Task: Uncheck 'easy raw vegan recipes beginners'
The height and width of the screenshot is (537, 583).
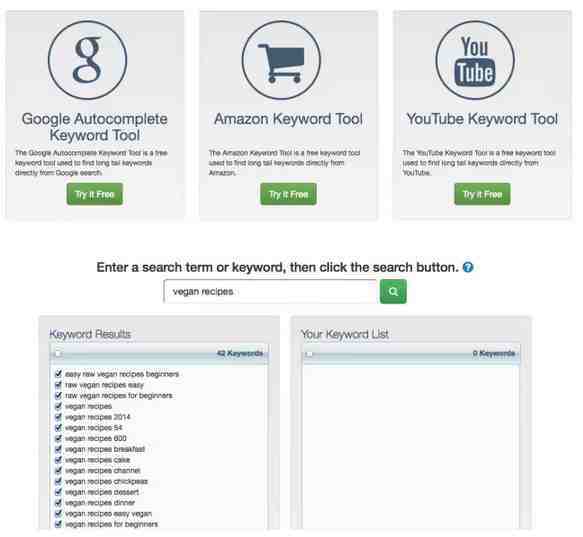Action: [x=58, y=374]
